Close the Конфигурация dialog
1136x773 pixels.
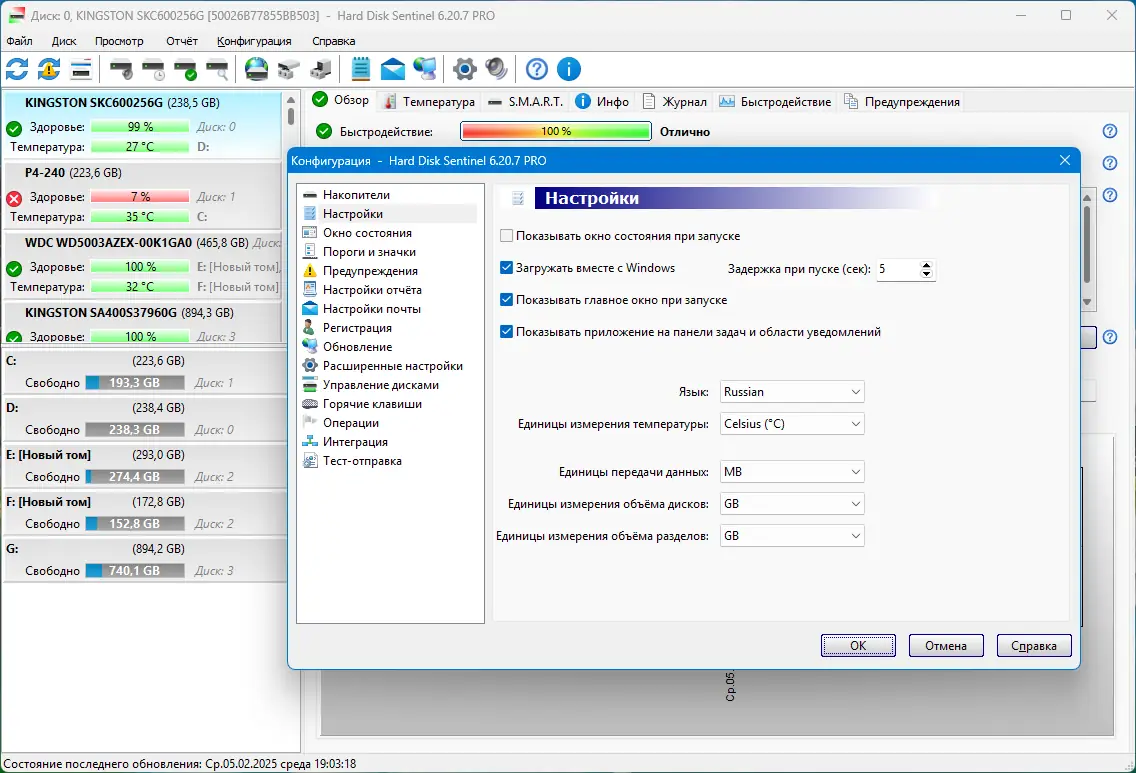point(1064,160)
